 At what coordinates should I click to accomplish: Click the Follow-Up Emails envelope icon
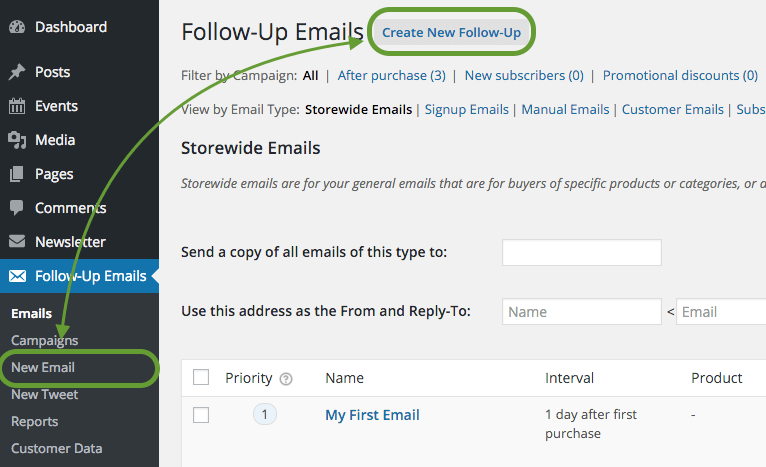[x=17, y=276]
